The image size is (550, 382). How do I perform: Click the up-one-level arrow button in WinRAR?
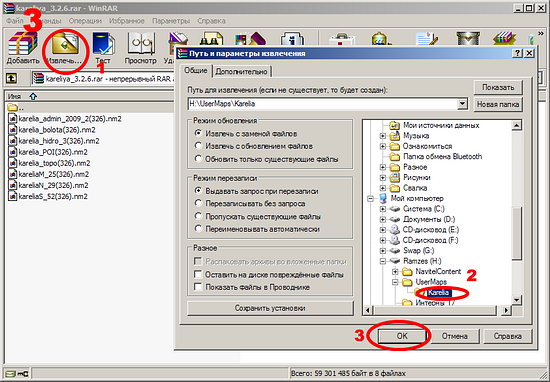(12, 79)
